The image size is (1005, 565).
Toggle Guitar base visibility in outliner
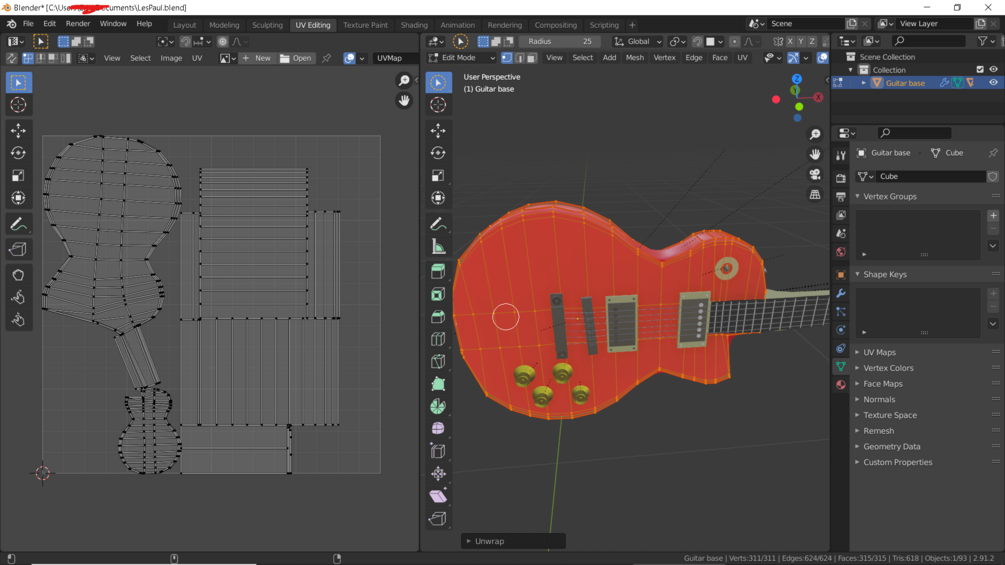pos(993,83)
